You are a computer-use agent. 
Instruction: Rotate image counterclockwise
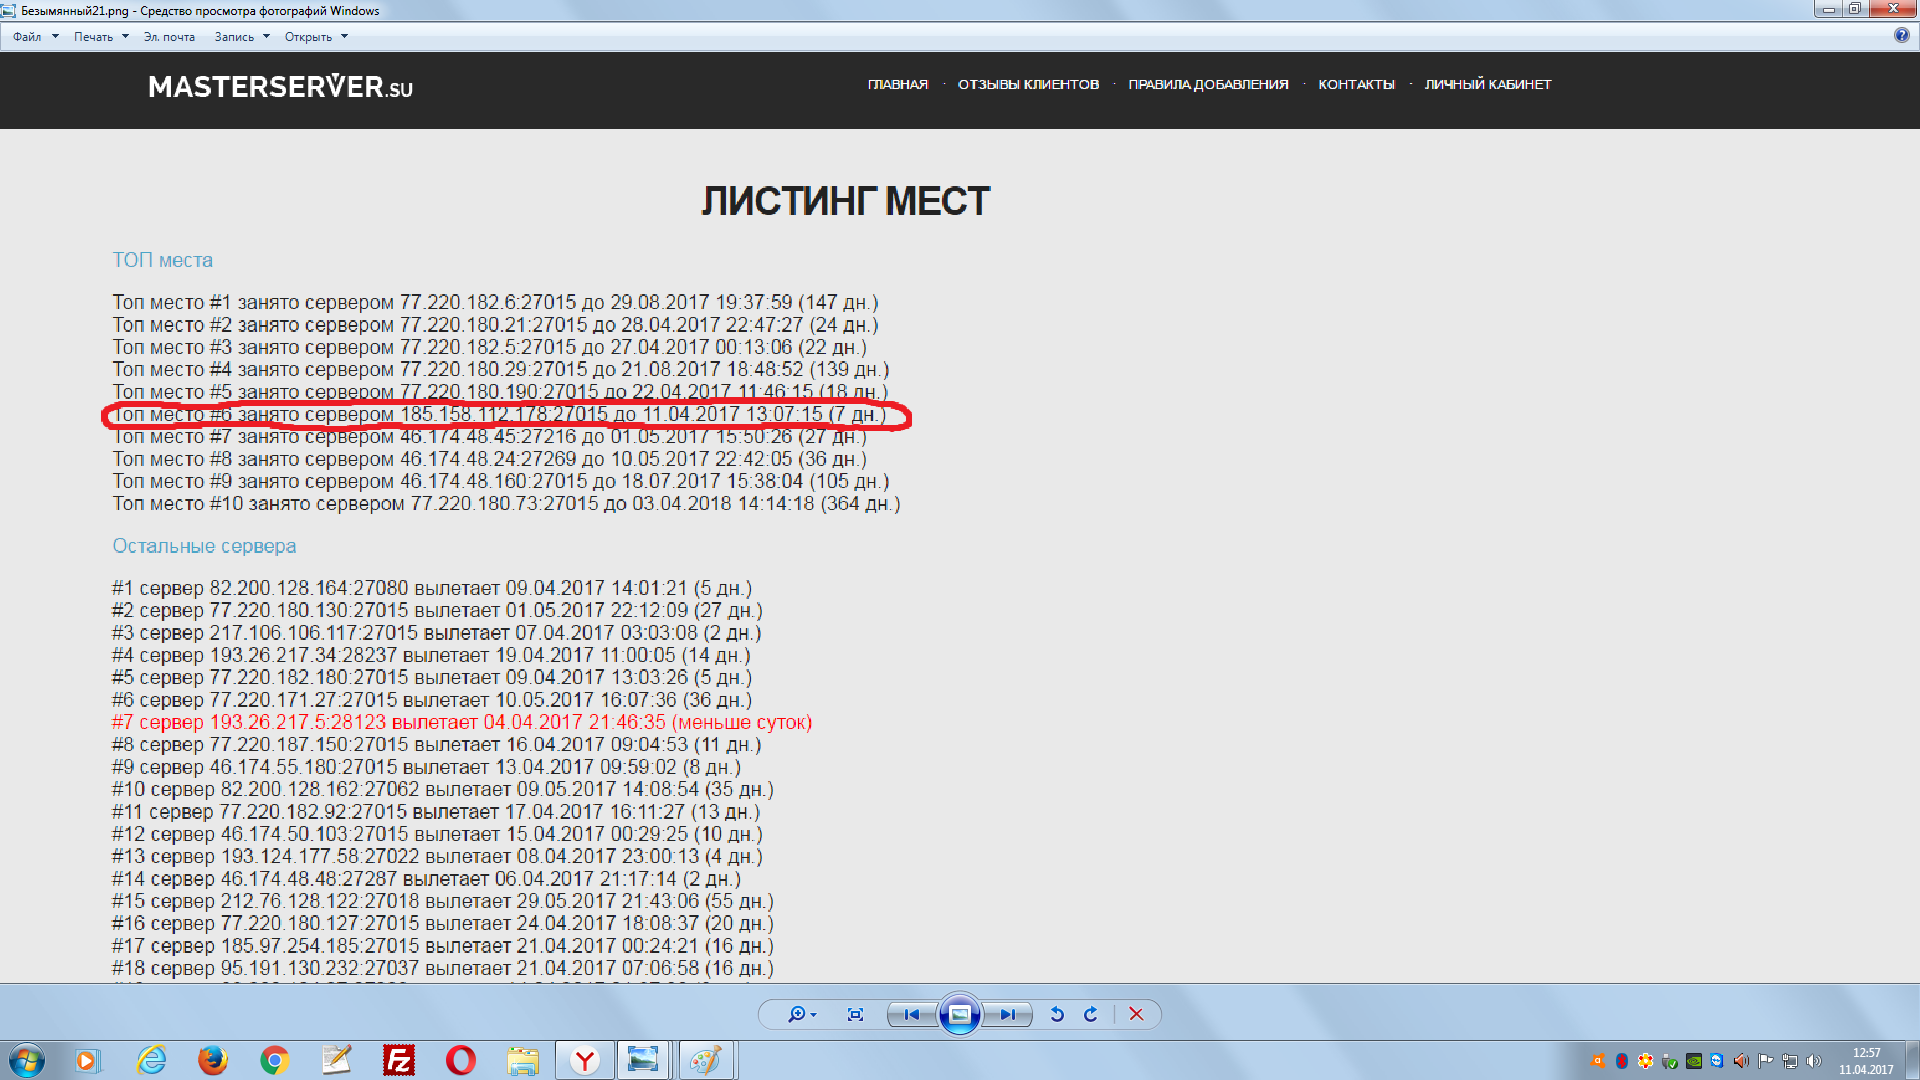pyautogui.click(x=1057, y=1014)
